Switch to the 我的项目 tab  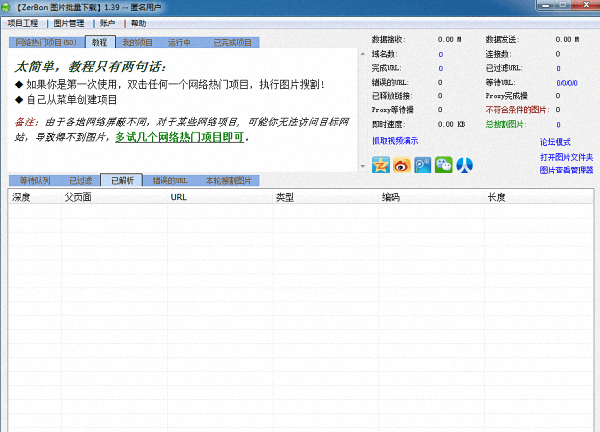(x=137, y=43)
